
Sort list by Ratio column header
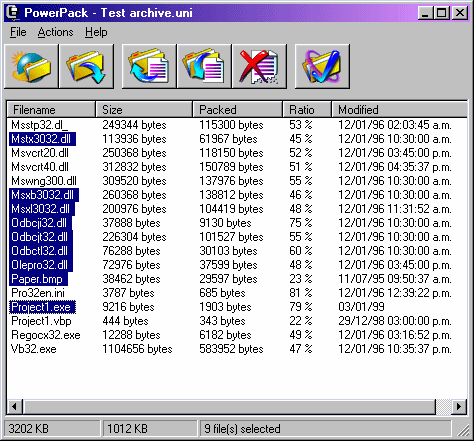point(307,110)
